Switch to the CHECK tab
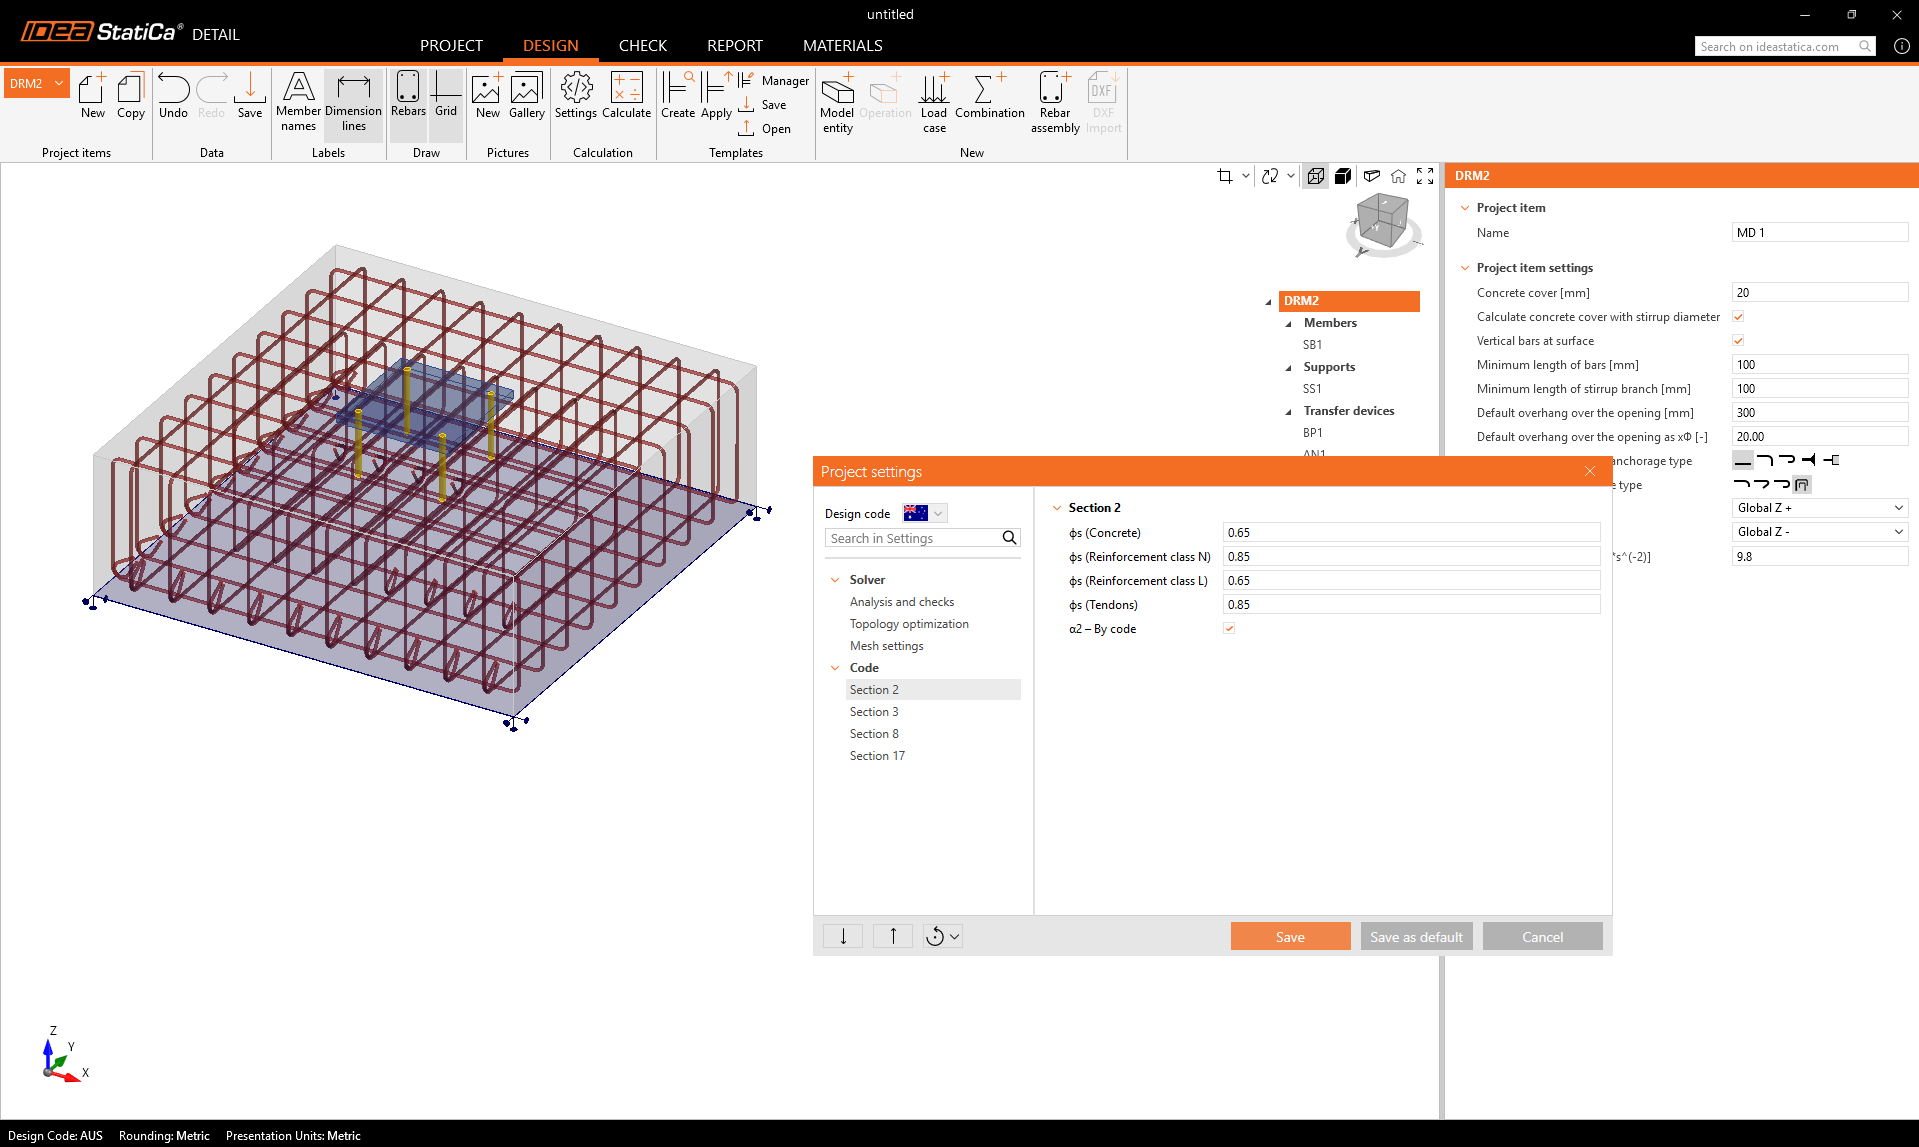The height and width of the screenshot is (1147, 1919). pos(642,46)
